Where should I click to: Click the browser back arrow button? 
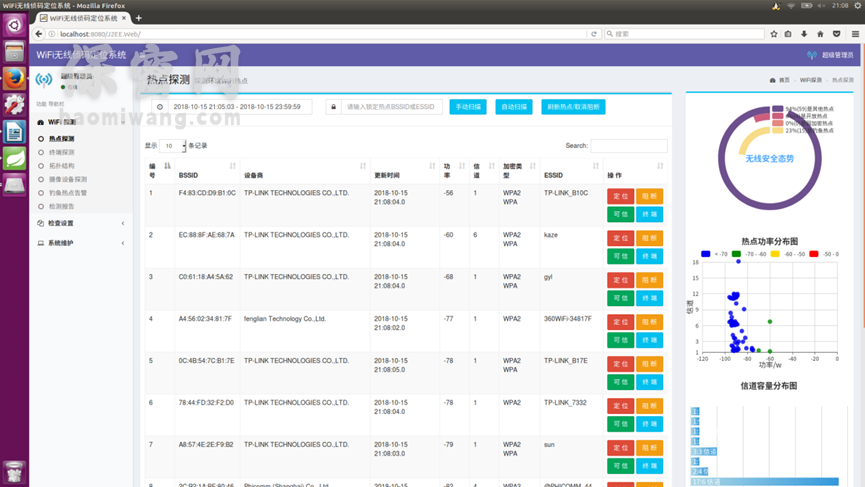(x=39, y=34)
